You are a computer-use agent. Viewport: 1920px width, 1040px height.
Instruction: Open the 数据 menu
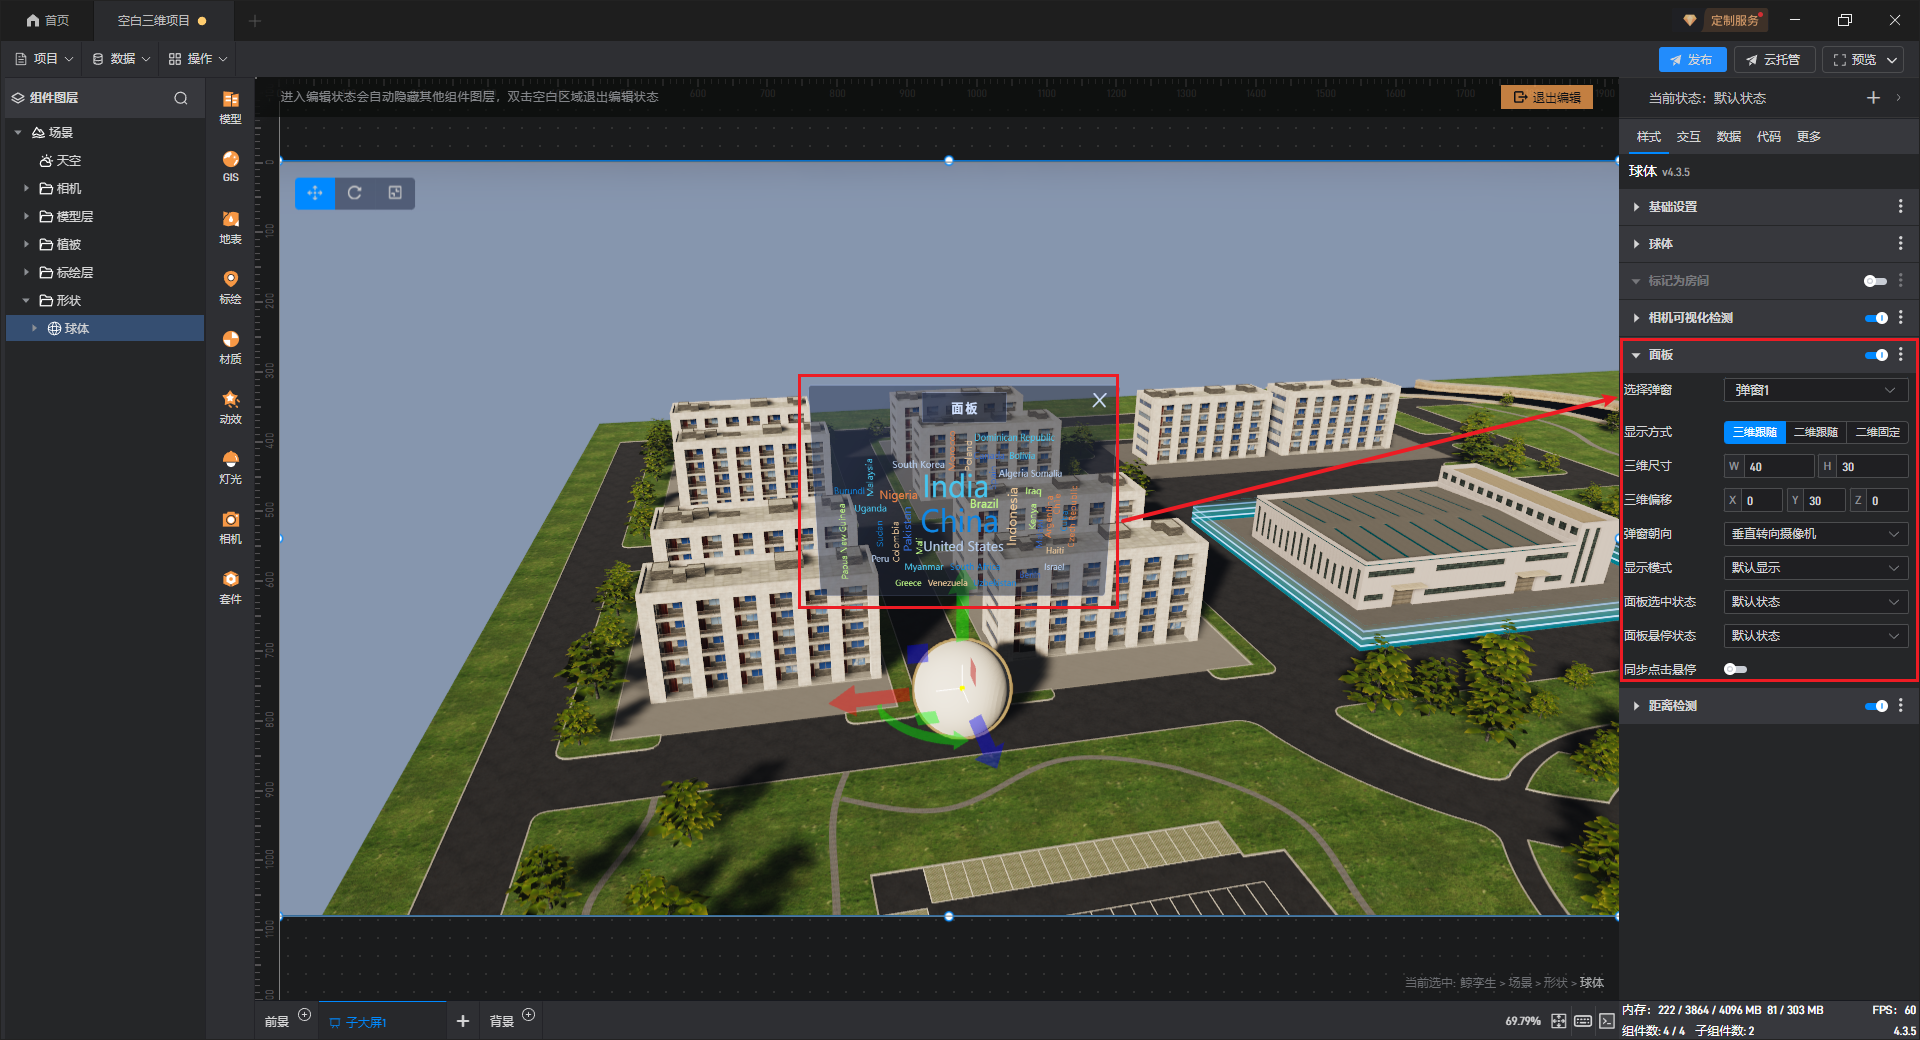(121, 59)
